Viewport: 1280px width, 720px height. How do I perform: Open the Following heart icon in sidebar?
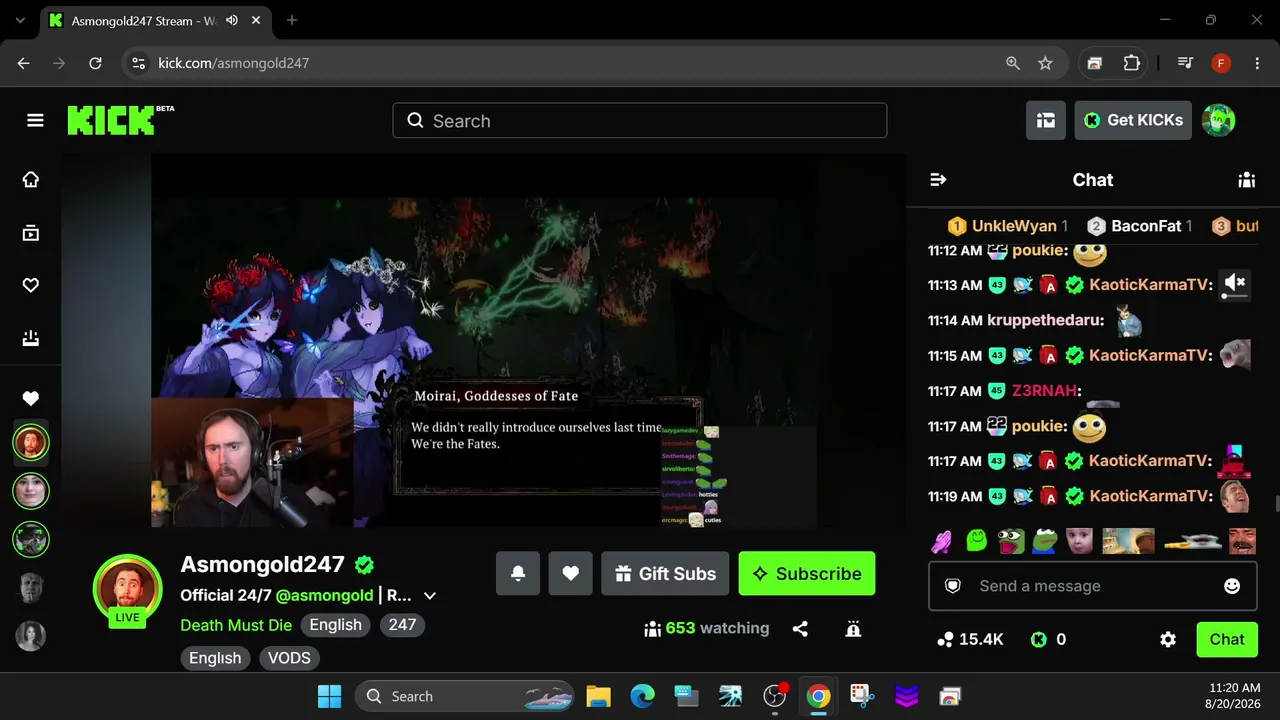pos(31,286)
